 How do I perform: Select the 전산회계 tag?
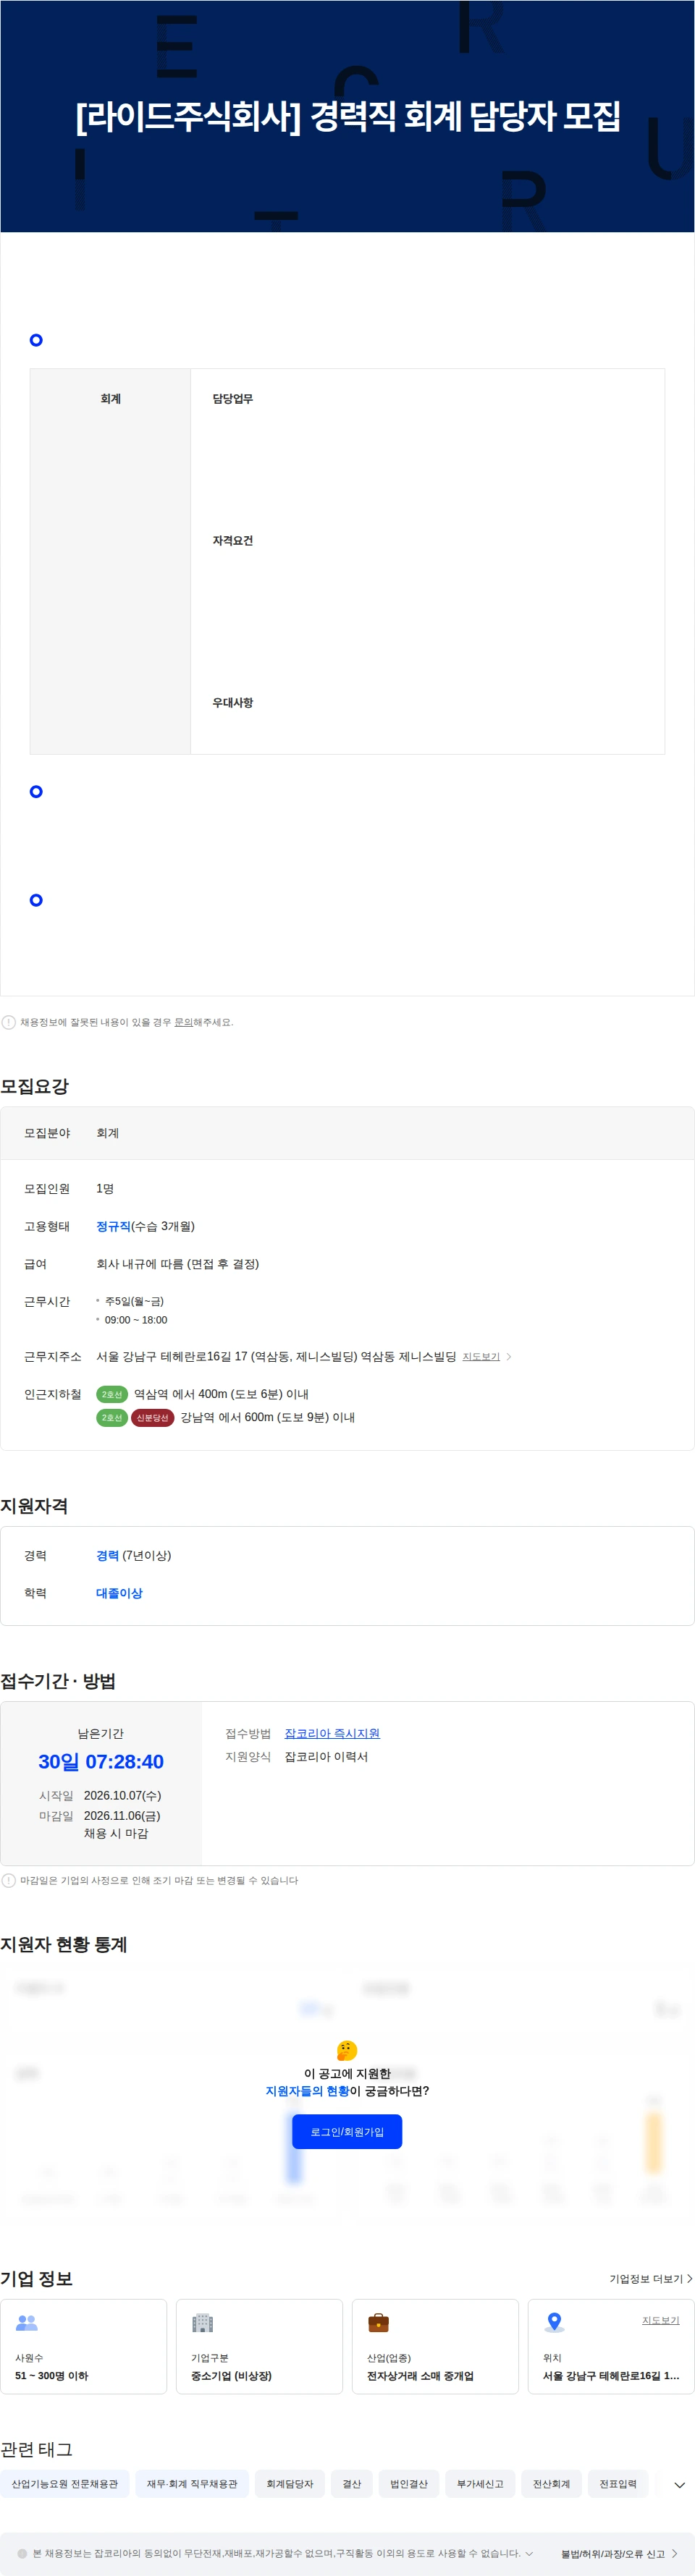(x=551, y=2484)
